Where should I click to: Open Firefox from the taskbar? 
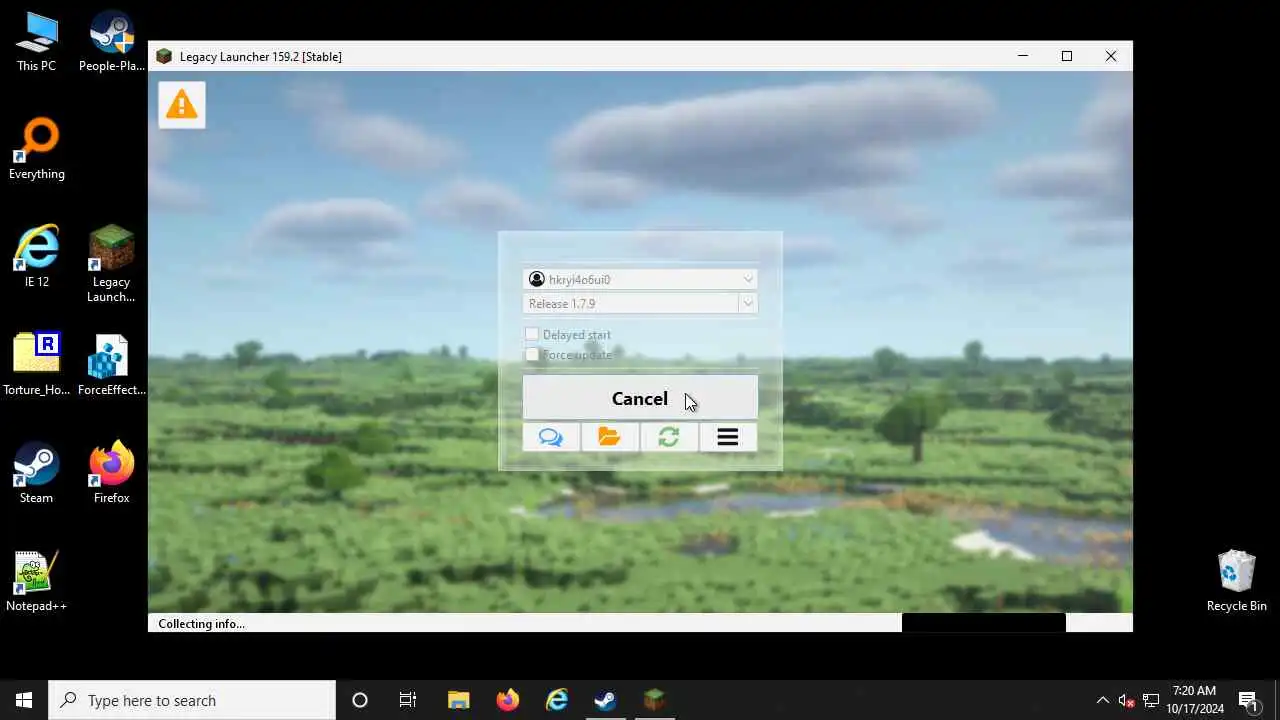[x=508, y=700]
